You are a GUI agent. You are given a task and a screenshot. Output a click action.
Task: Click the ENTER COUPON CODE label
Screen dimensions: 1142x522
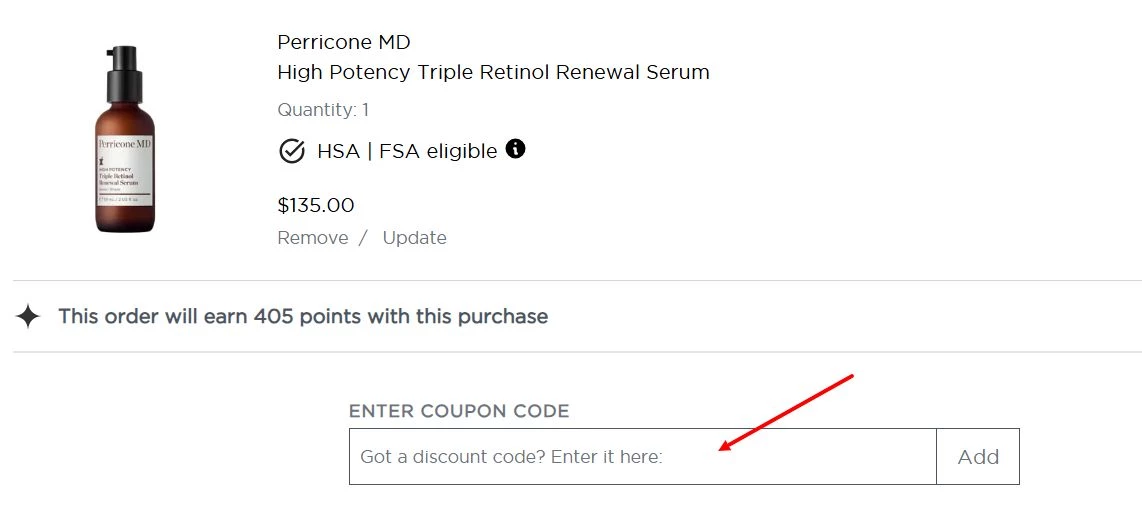(458, 411)
